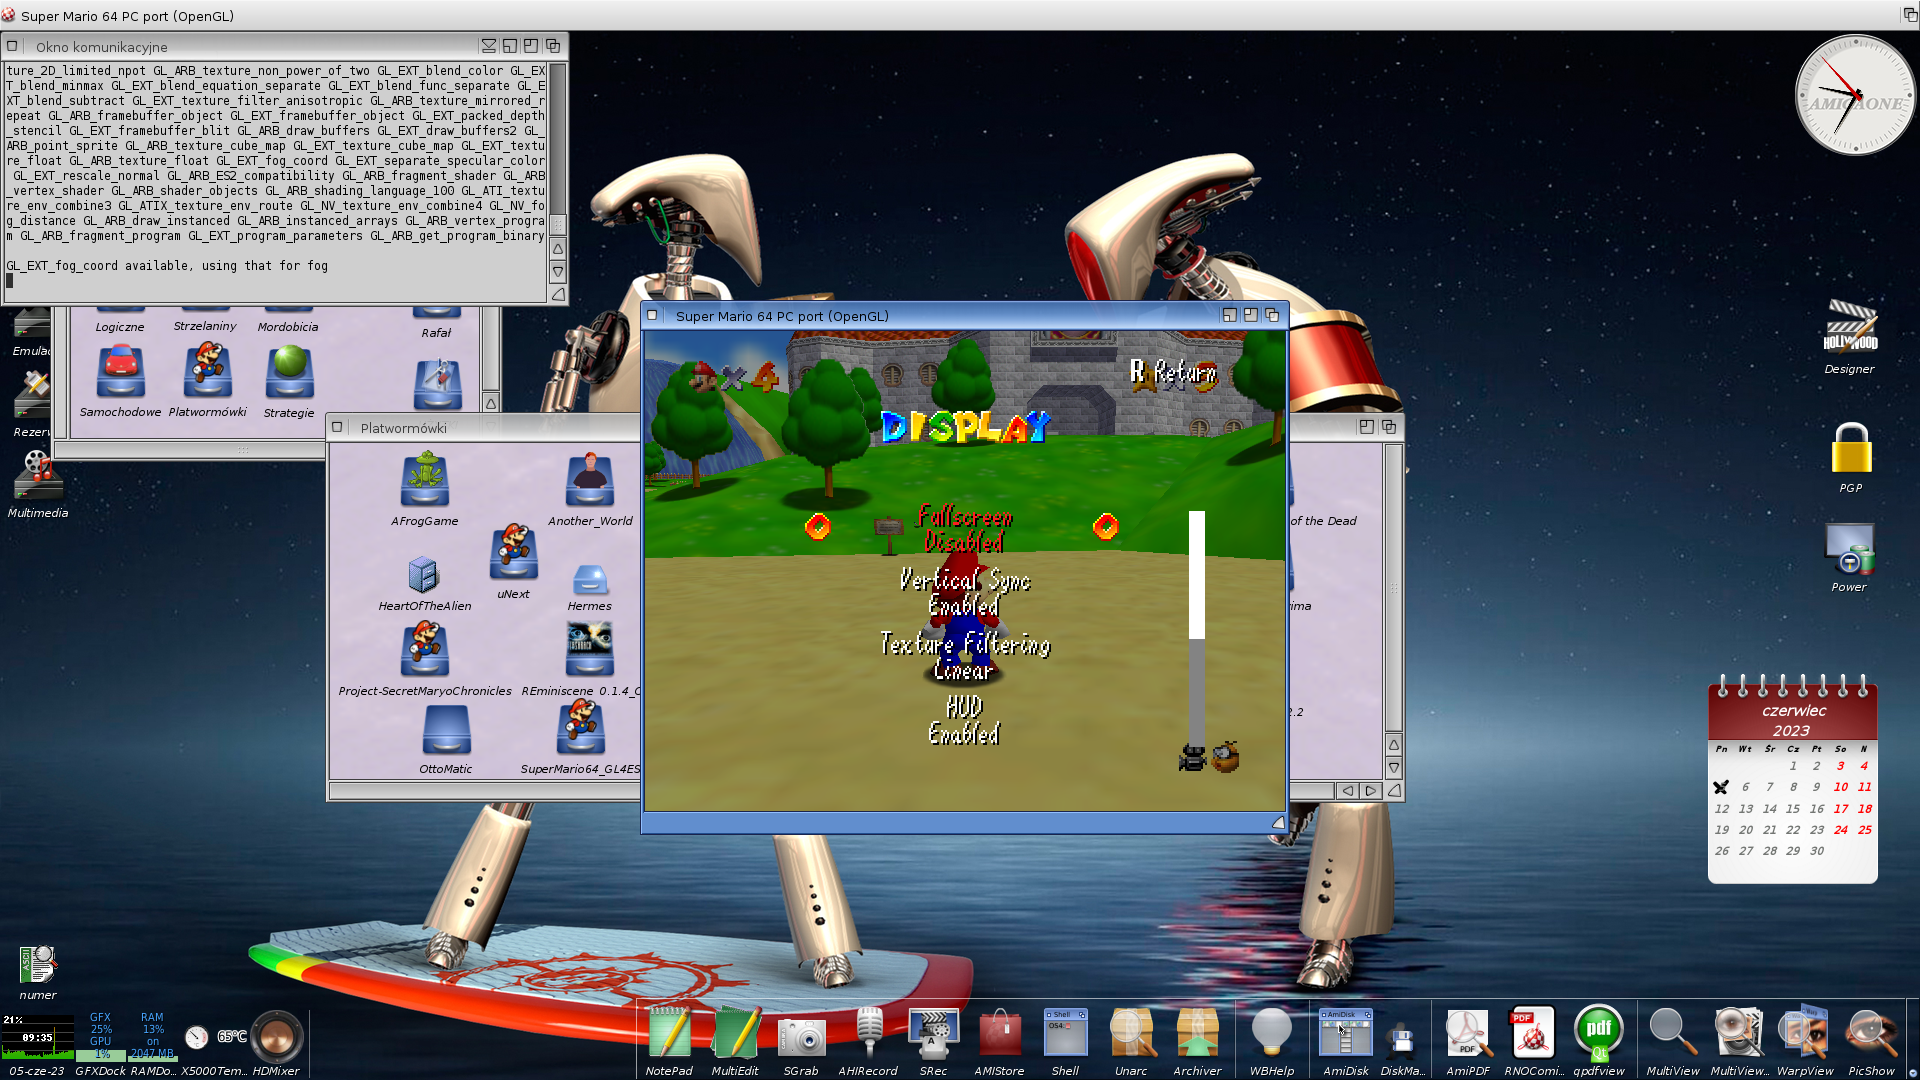Launch SuperMario64_GL4ES icon
The width and height of the screenshot is (1920, 1080).
pyautogui.click(x=580, y=727)
